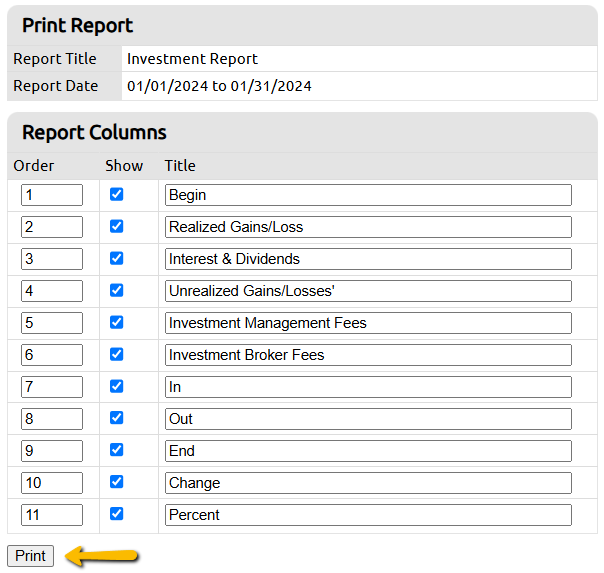Click the In title field

368,387
